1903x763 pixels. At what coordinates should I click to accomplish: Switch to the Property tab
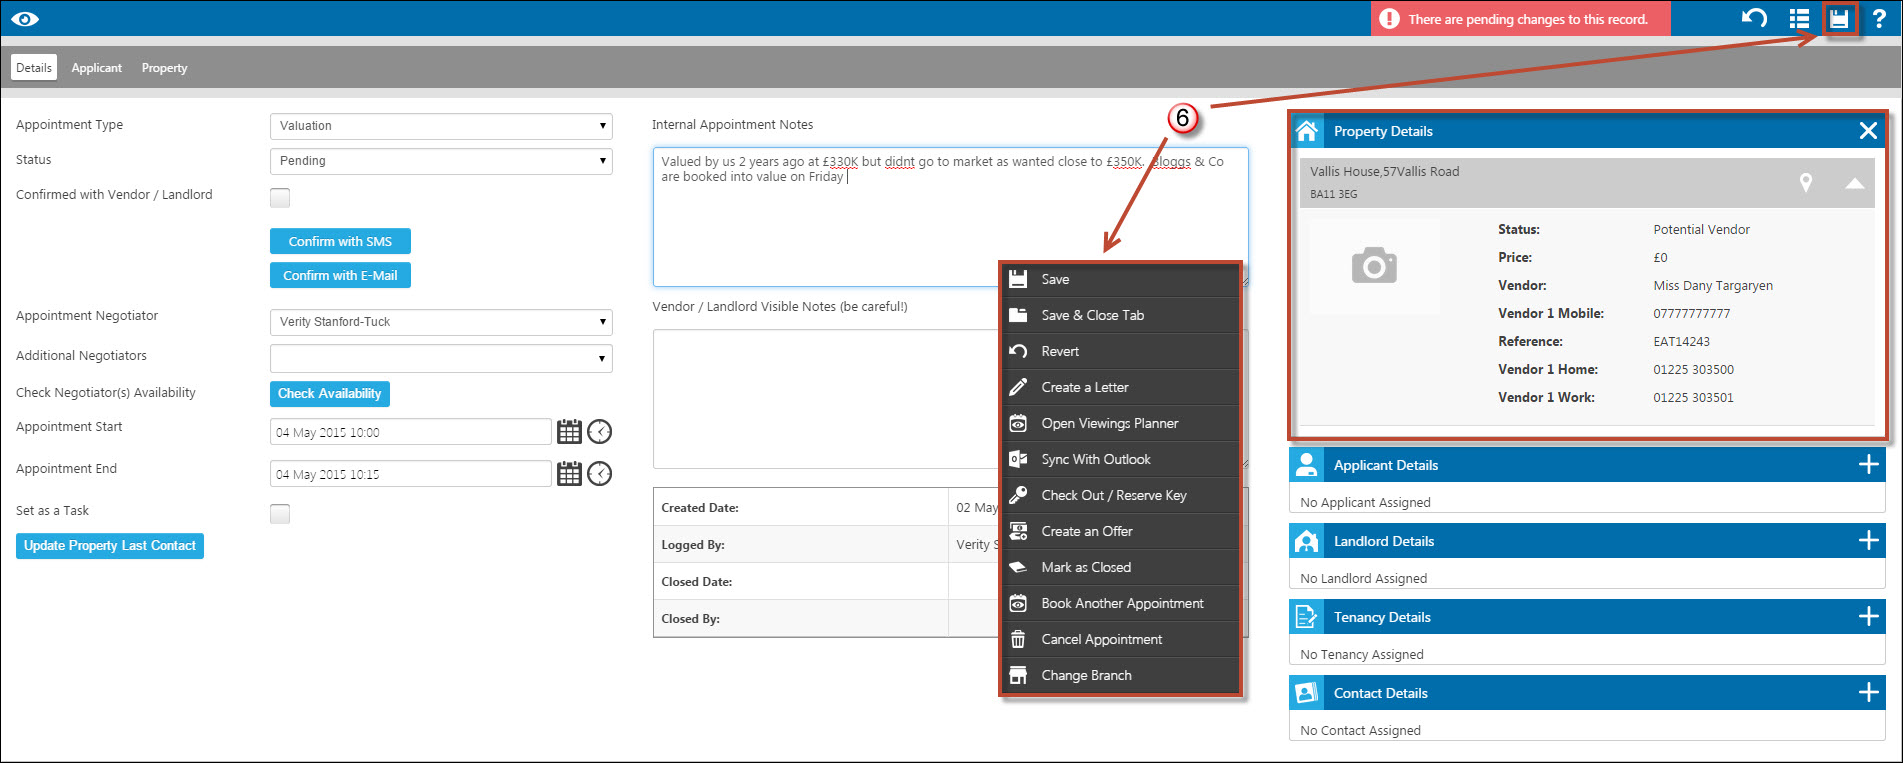(164, 68)
